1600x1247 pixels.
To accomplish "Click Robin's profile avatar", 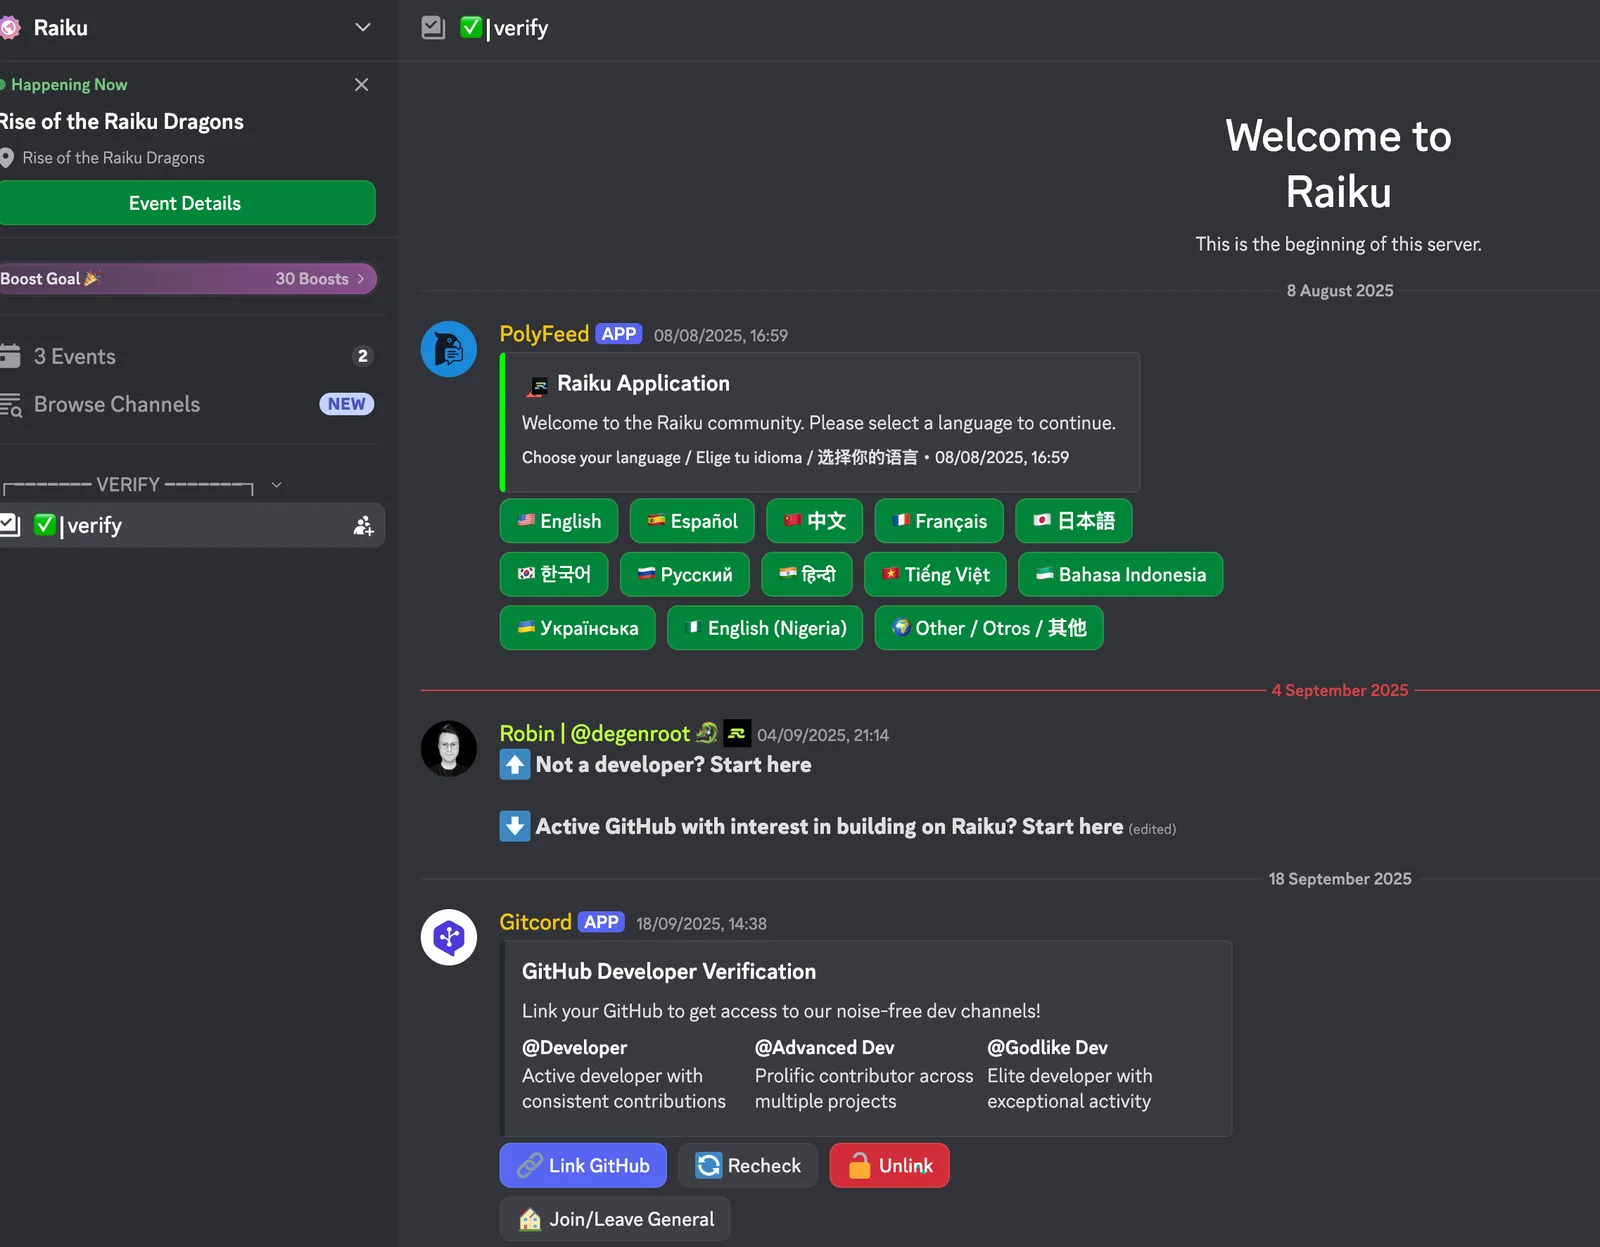I will [x=449, y=749].
